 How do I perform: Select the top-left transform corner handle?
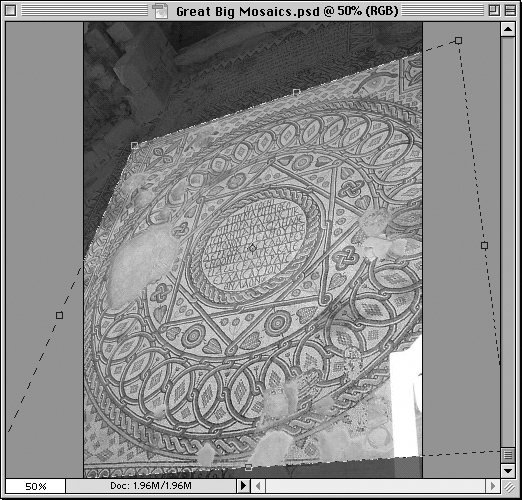click(x=134, y=145)
